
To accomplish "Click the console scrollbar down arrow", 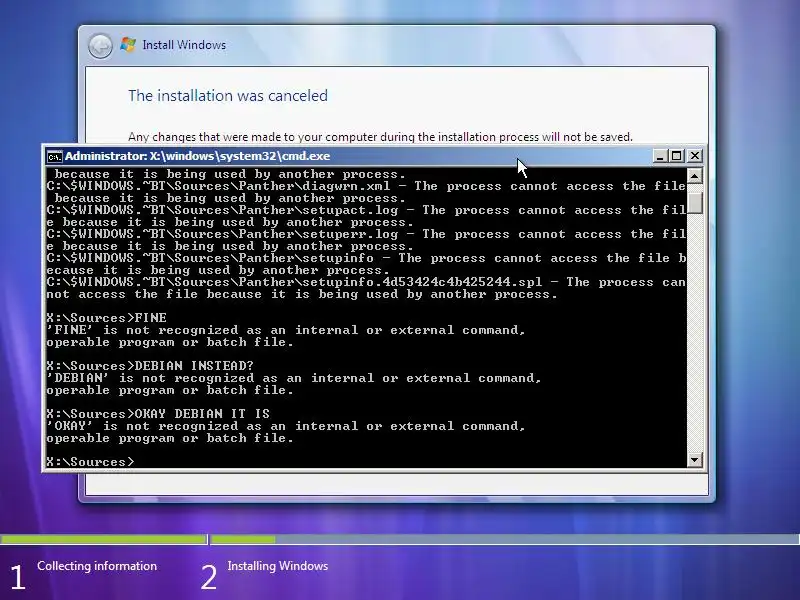I will [x=694, y=460].
